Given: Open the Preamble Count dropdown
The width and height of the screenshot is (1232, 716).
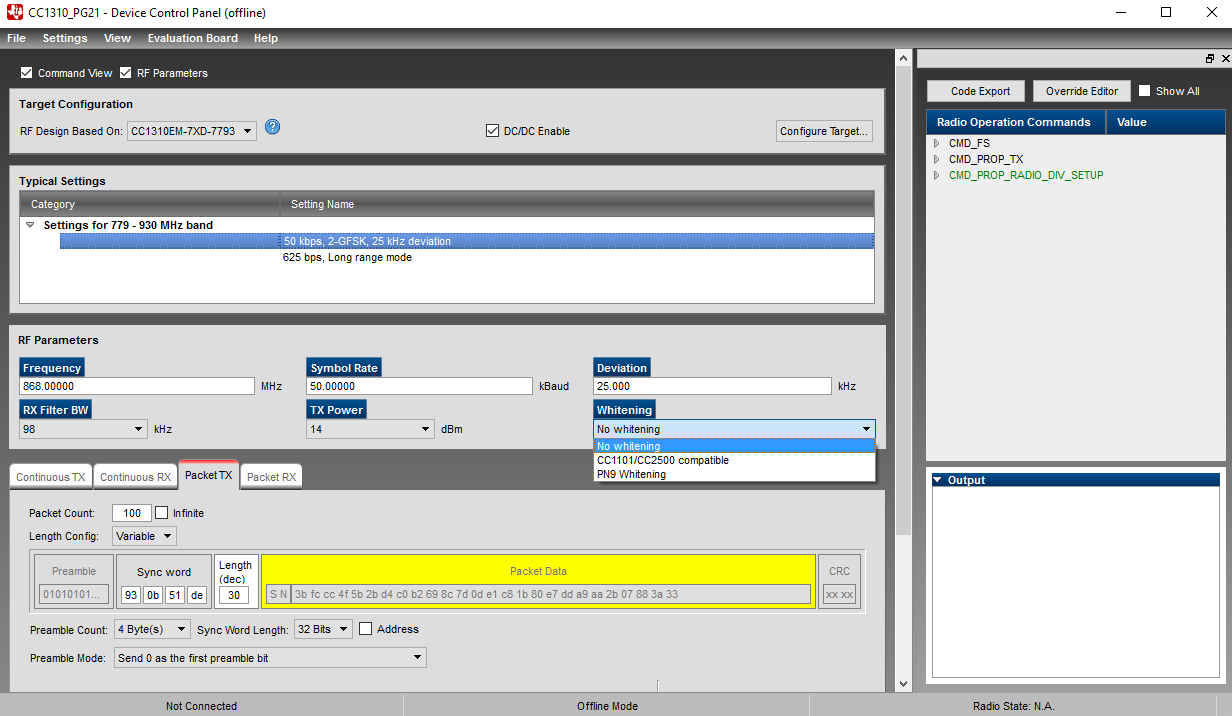Looking at the screenshot, I should point(152,629).
